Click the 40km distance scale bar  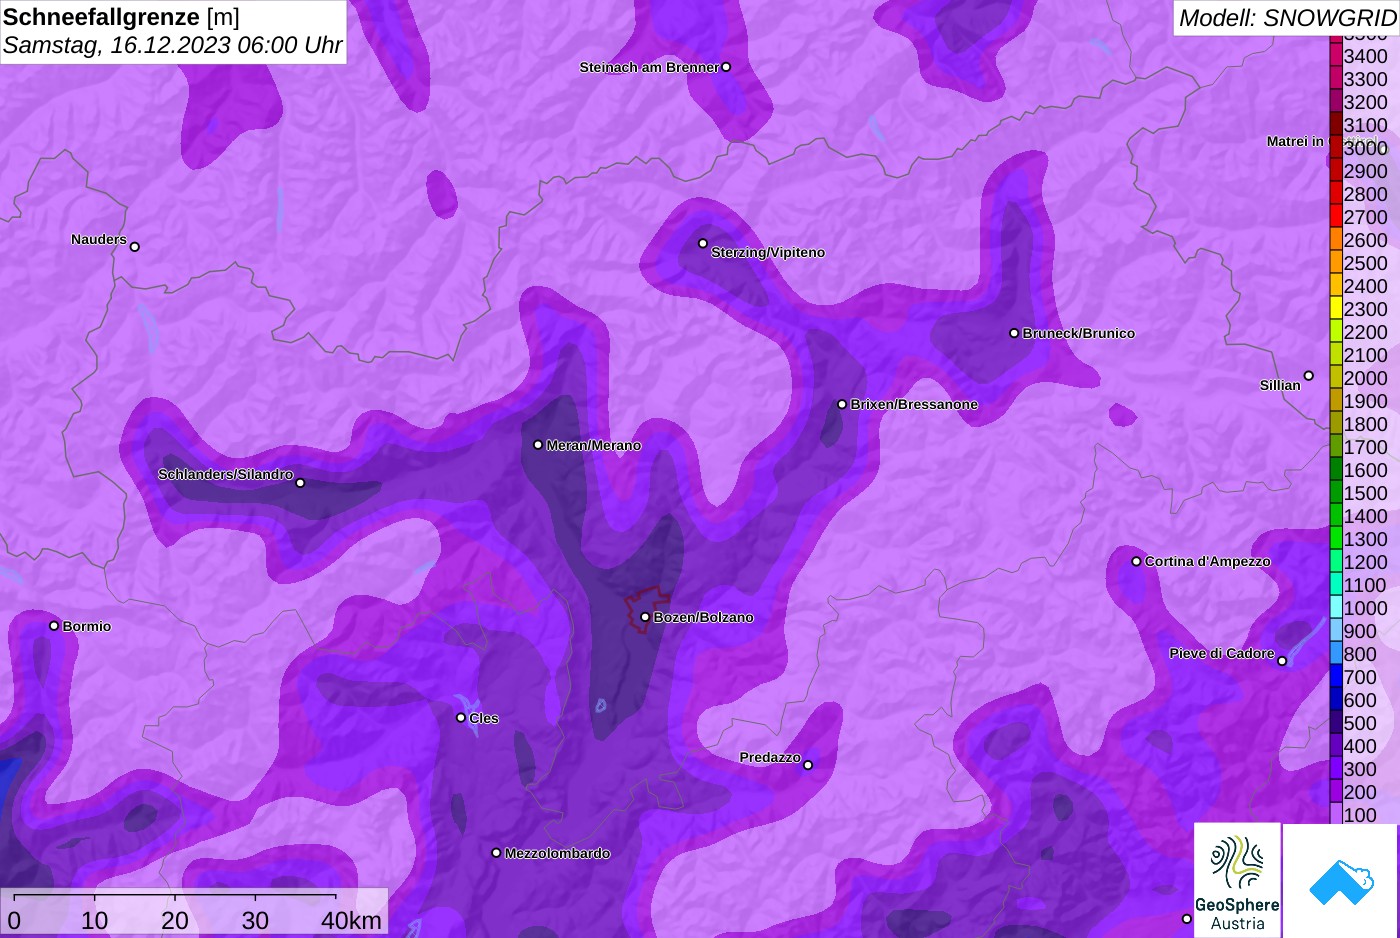[x=175, y=896]
